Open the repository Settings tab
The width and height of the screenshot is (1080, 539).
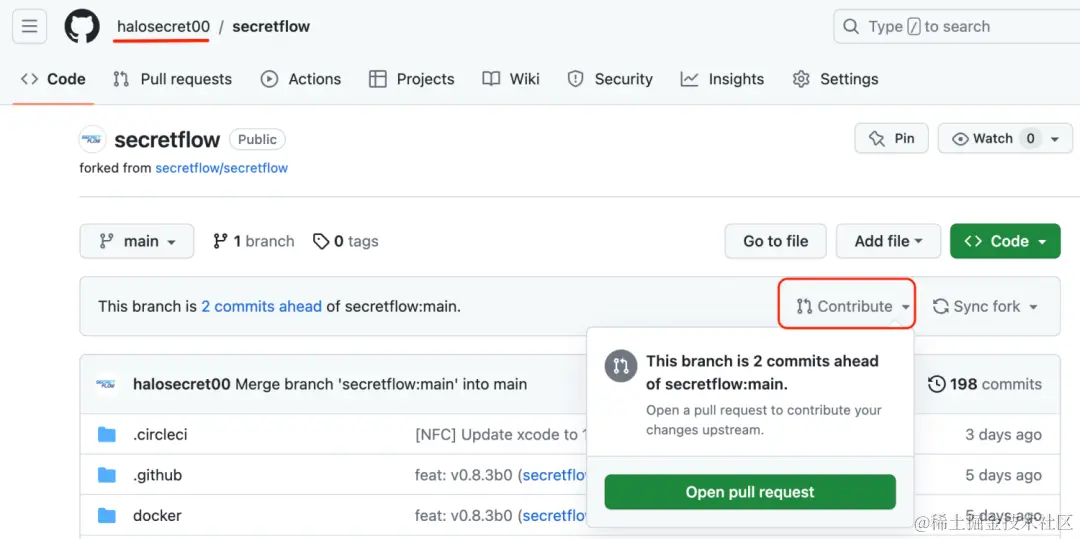[835, 79]
